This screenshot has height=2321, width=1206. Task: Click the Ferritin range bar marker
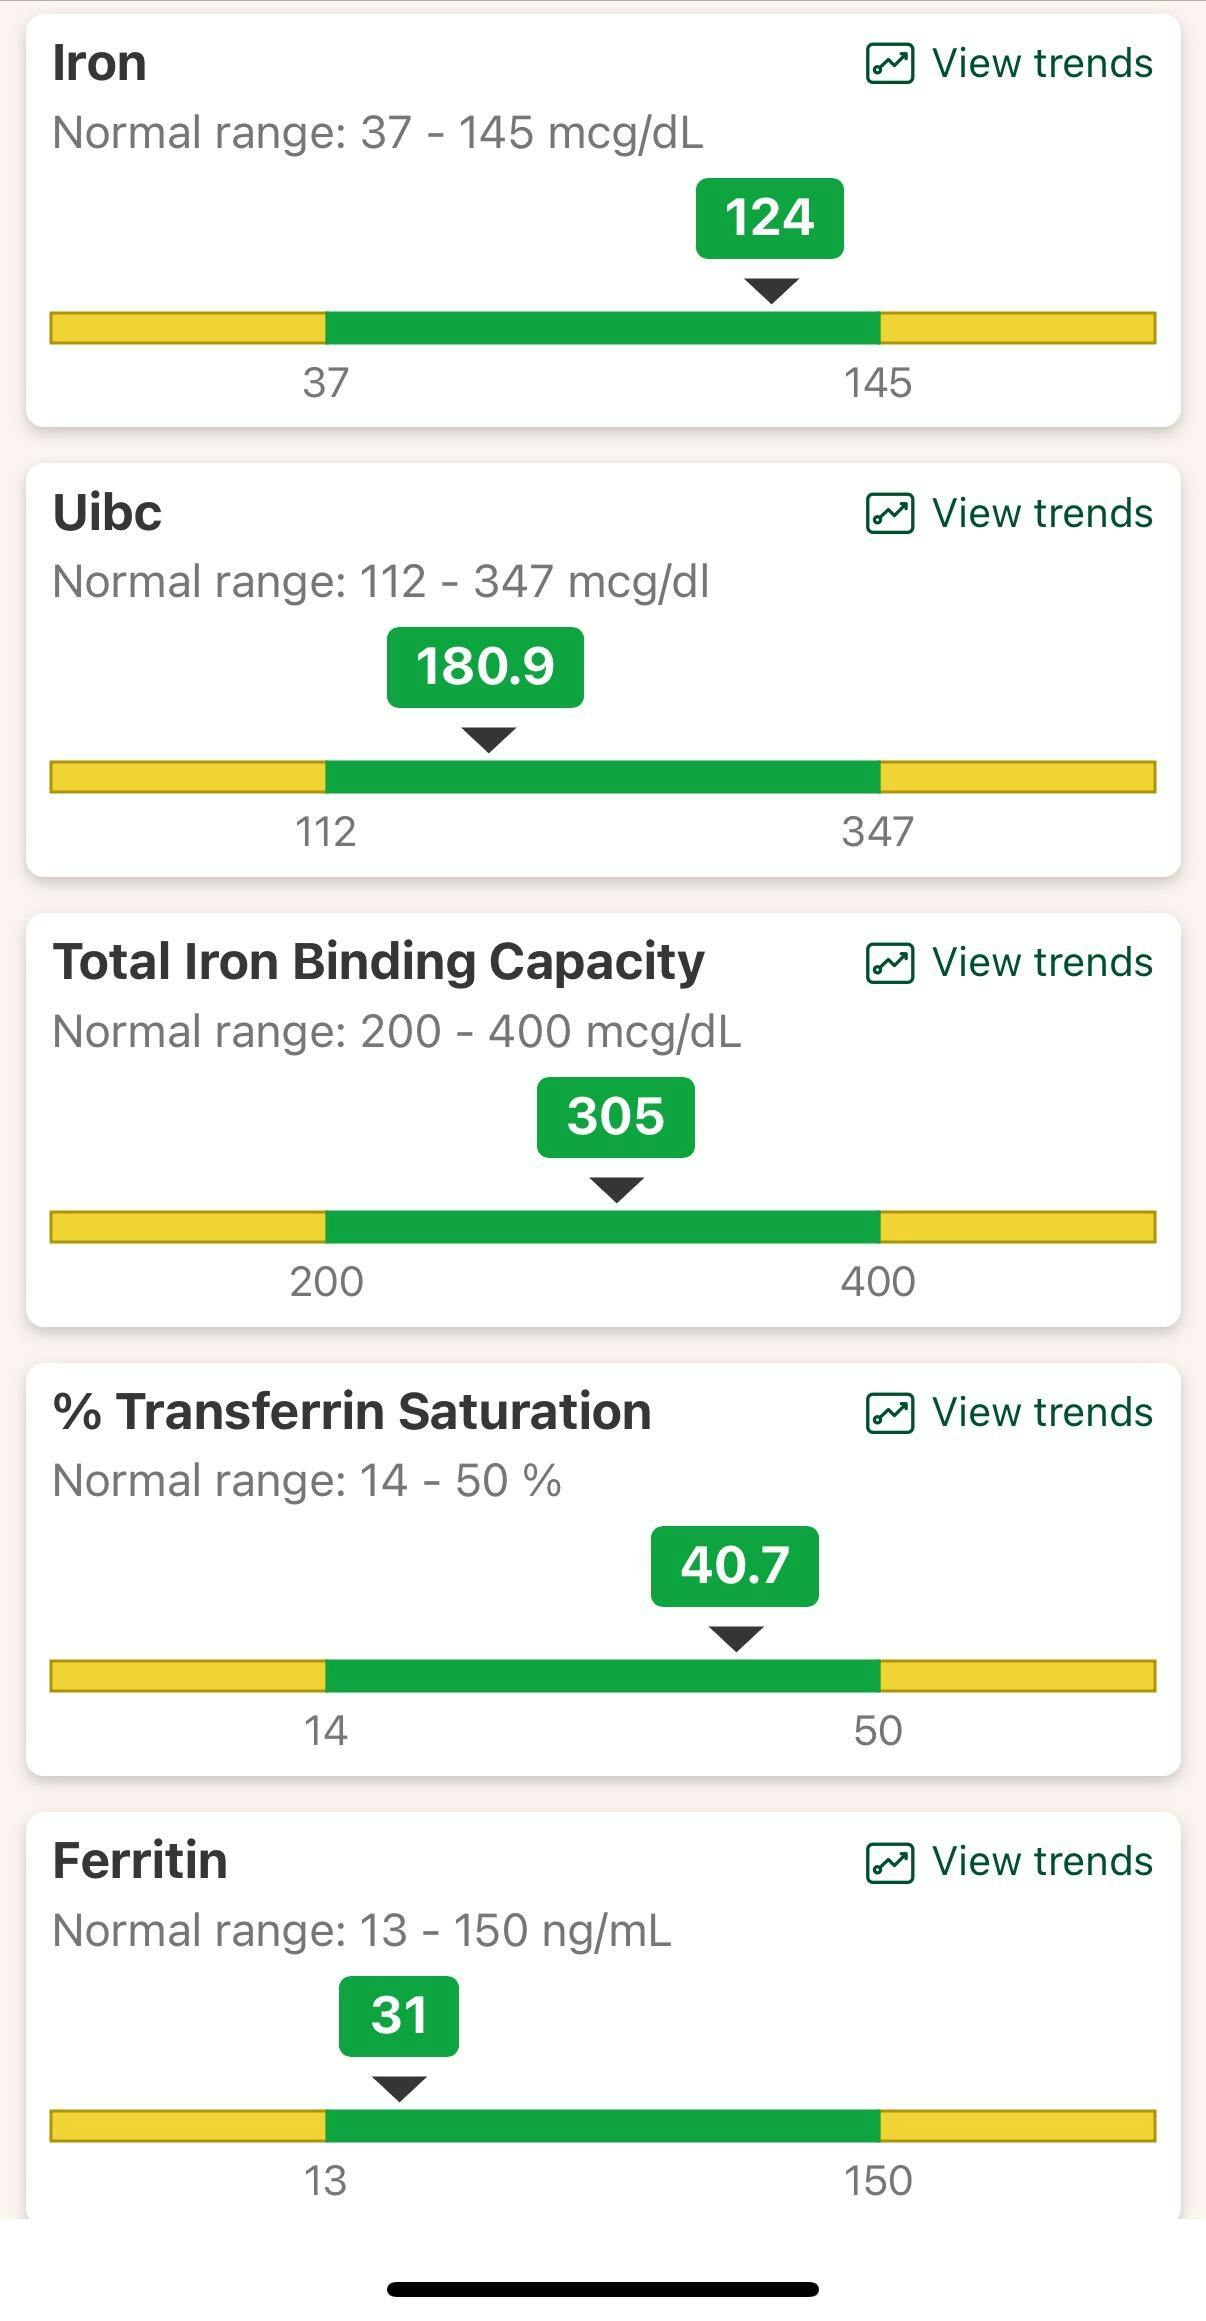click(x=399, y=2088)
